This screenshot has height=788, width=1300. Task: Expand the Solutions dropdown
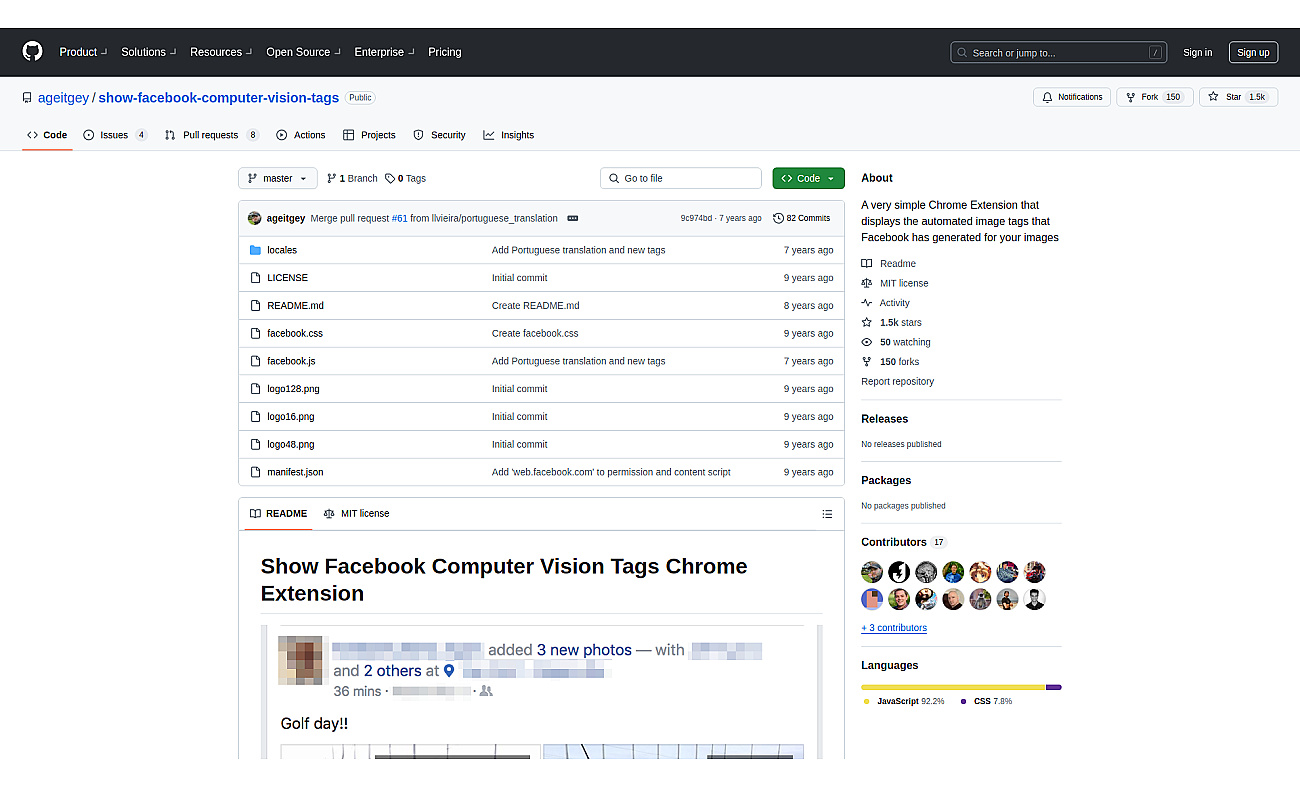(148, 52)
